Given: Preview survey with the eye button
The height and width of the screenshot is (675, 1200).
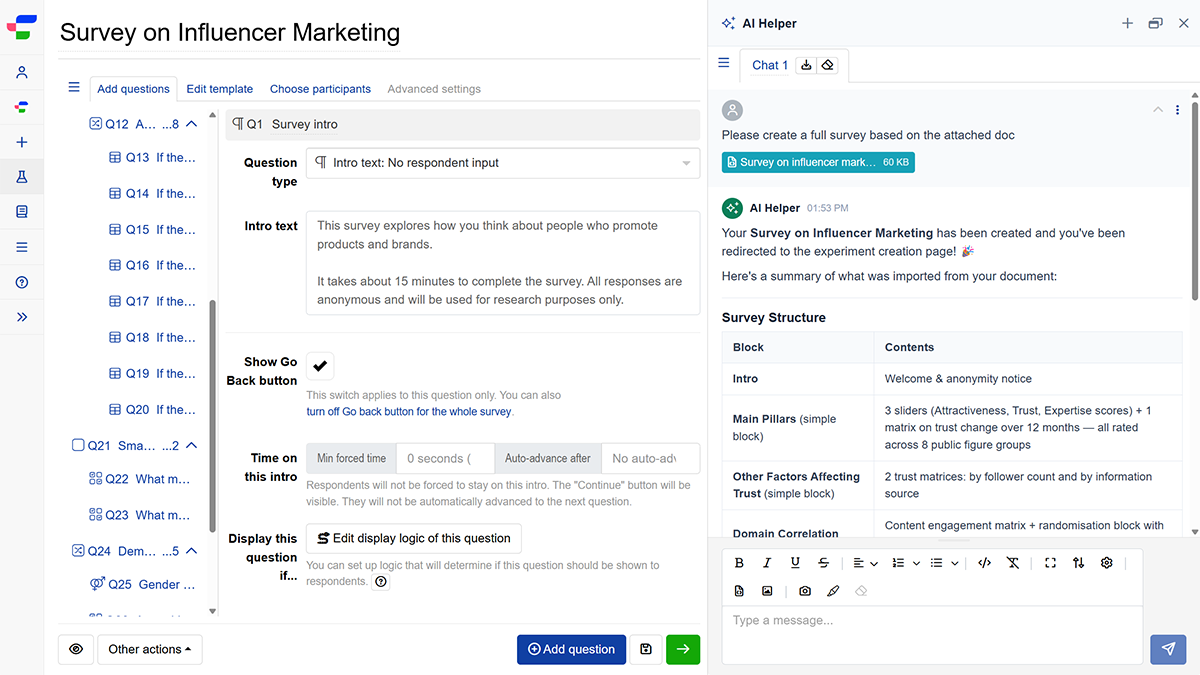Looking at the screenshot, I should [76, 649].
